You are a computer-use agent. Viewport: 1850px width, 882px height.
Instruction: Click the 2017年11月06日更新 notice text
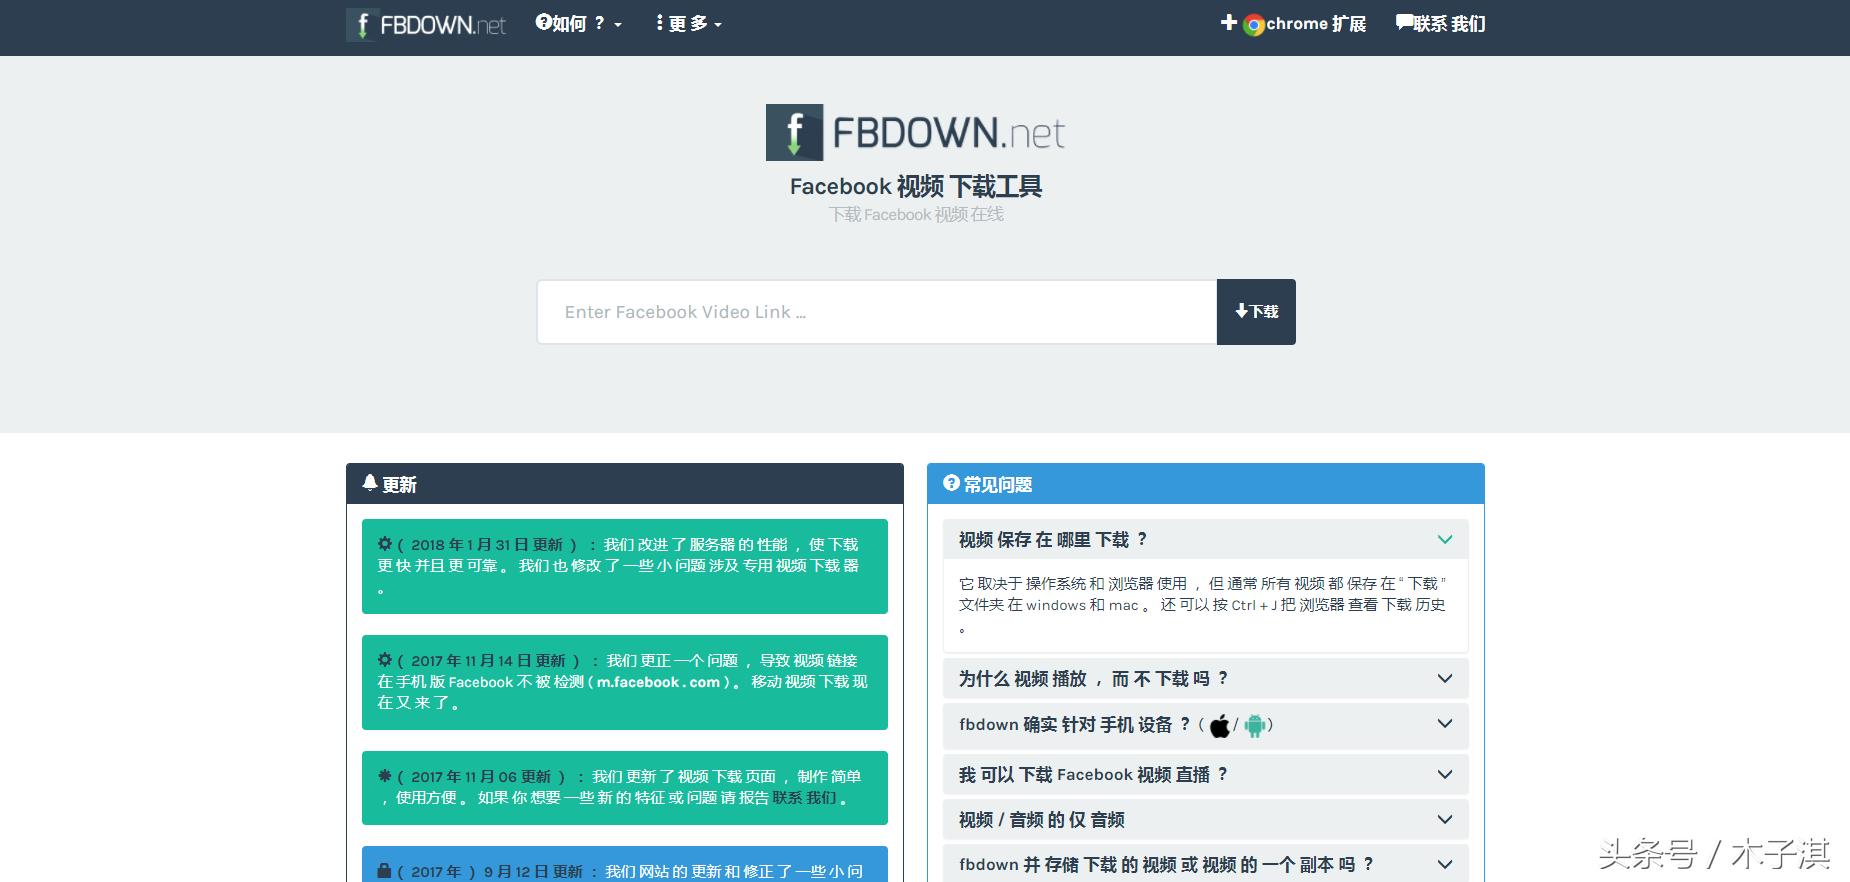point(619,787)
